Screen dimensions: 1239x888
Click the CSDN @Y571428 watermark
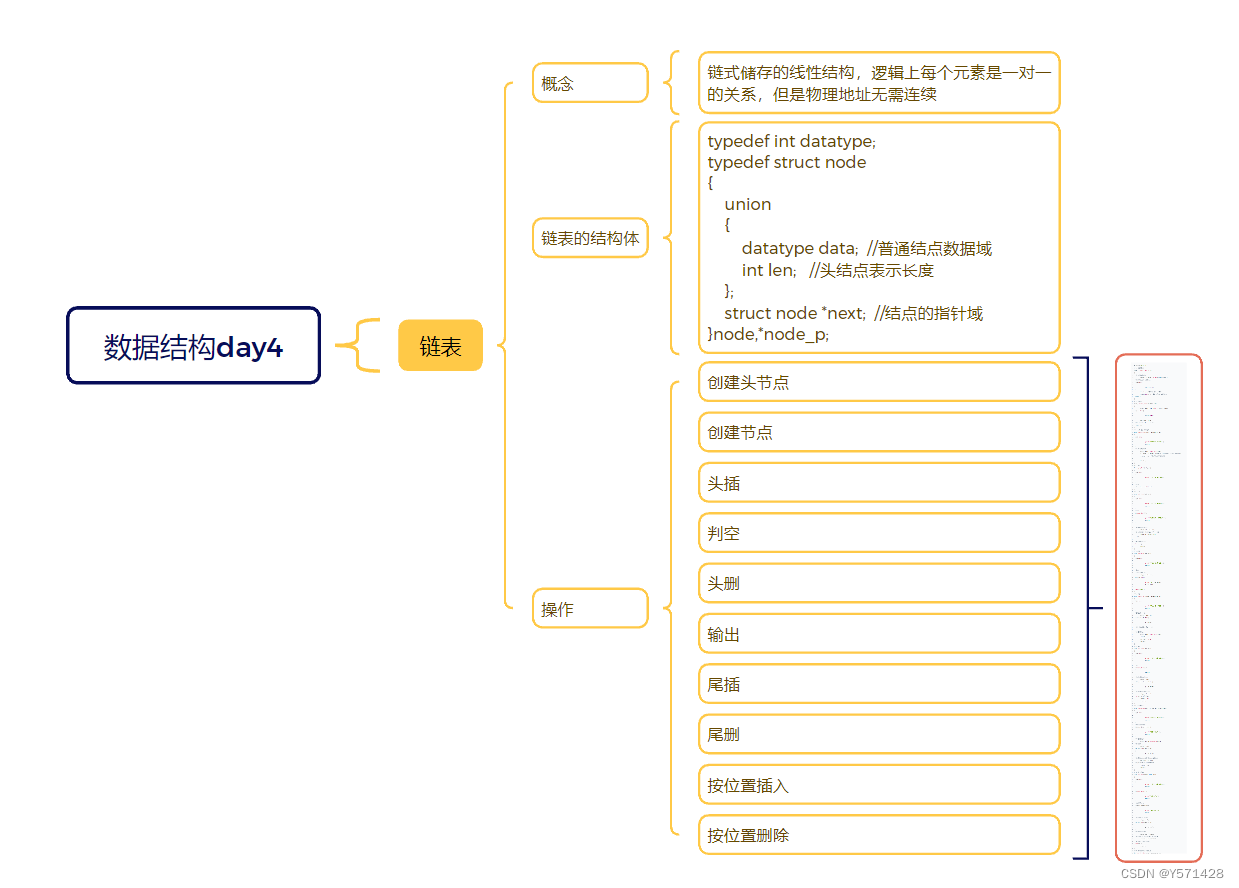(1172, 873)
